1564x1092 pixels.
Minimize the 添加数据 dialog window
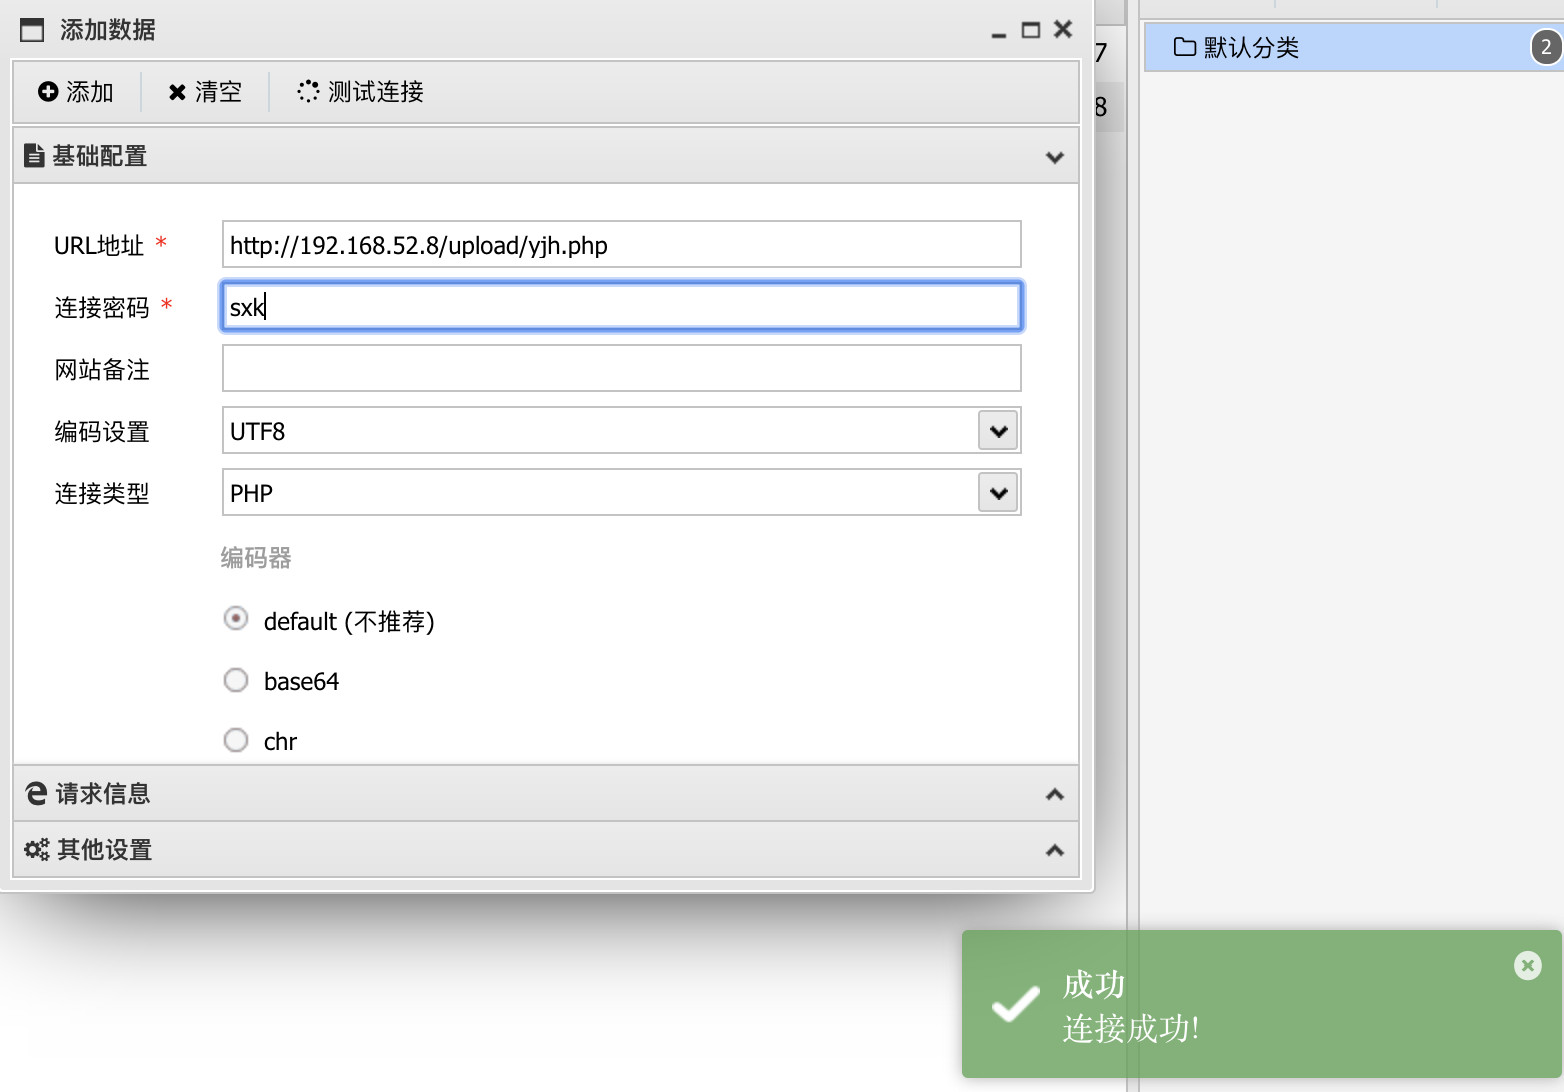[998, 32]
